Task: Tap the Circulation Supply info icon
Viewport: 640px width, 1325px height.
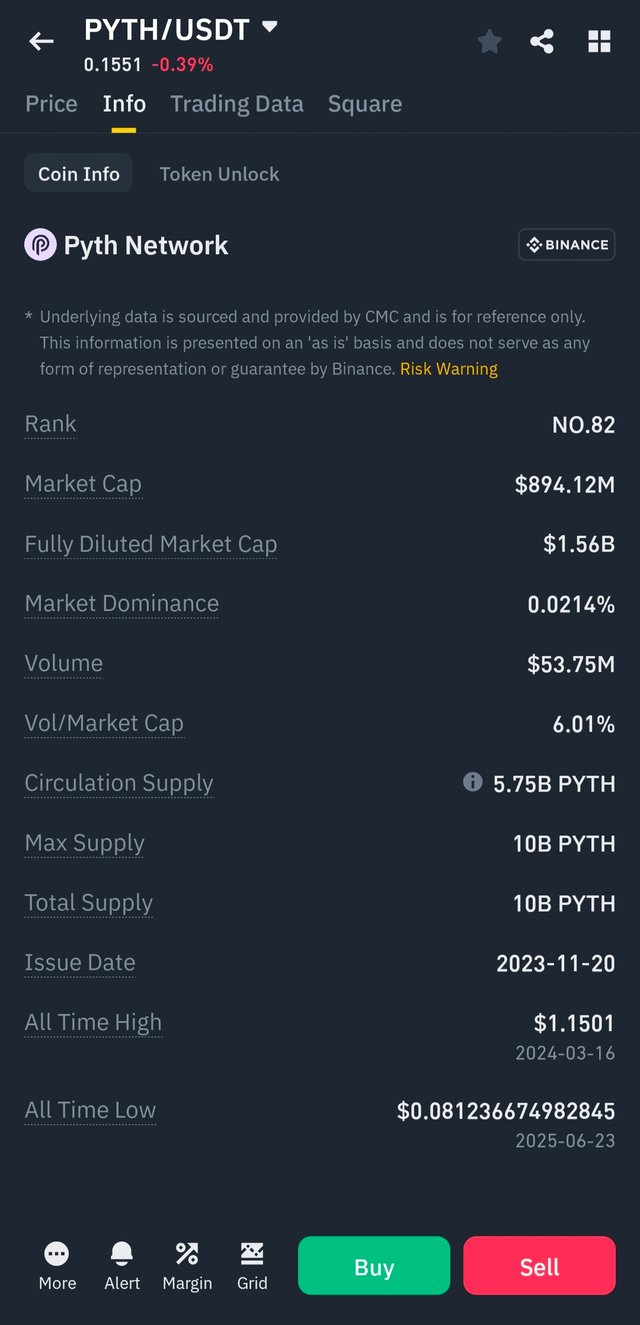Action: click(473, 782)
